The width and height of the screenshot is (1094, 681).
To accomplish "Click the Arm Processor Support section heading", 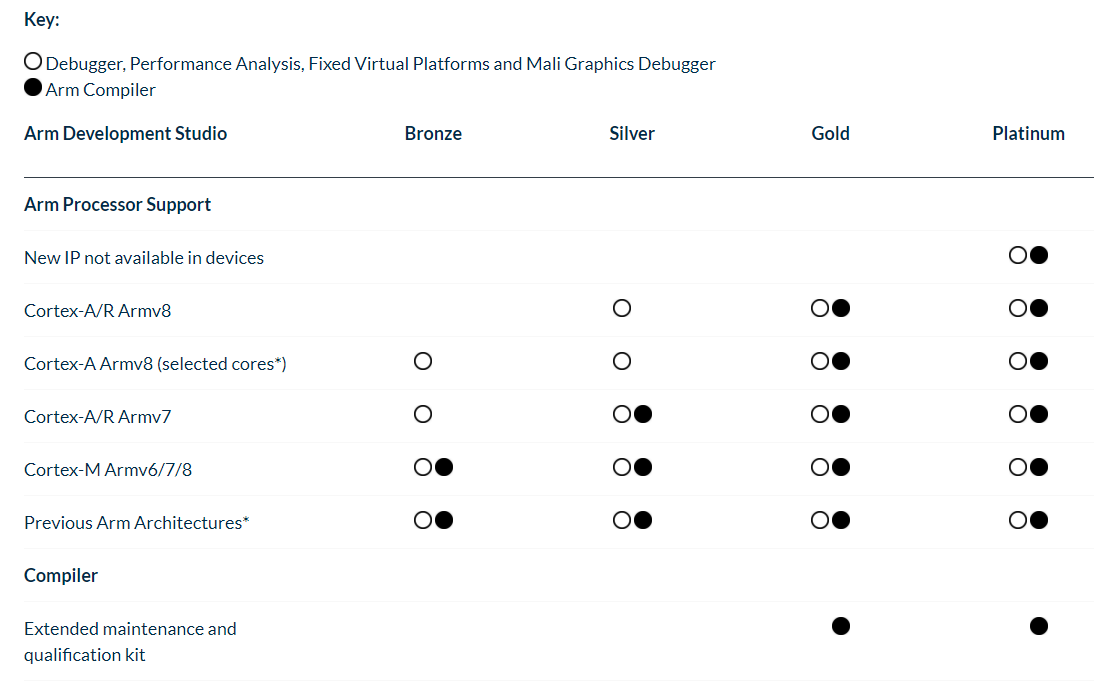I will 118,205.
